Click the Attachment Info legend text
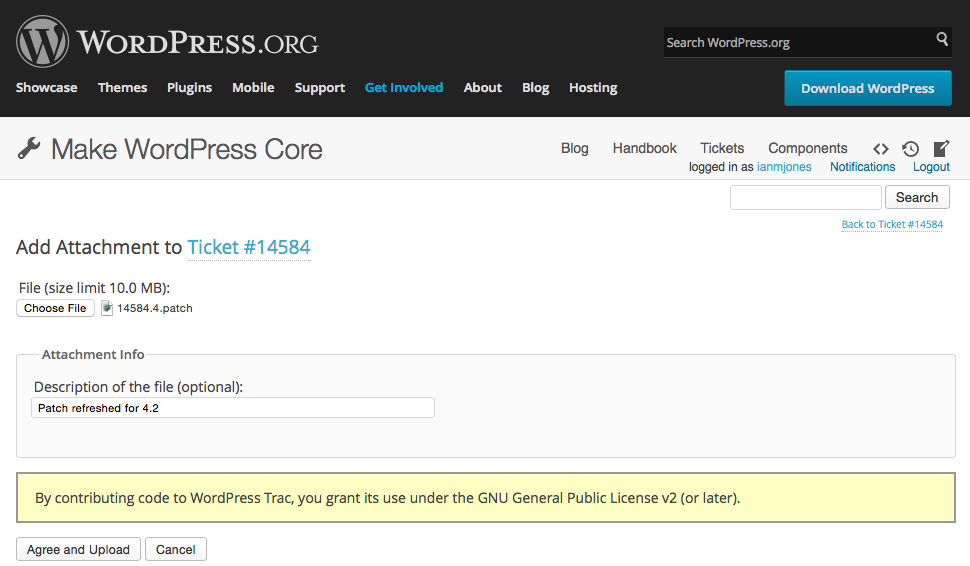Image resolution: width=970 pixels, height=566 pixels. pyautogui.click(x=93, y=354)
